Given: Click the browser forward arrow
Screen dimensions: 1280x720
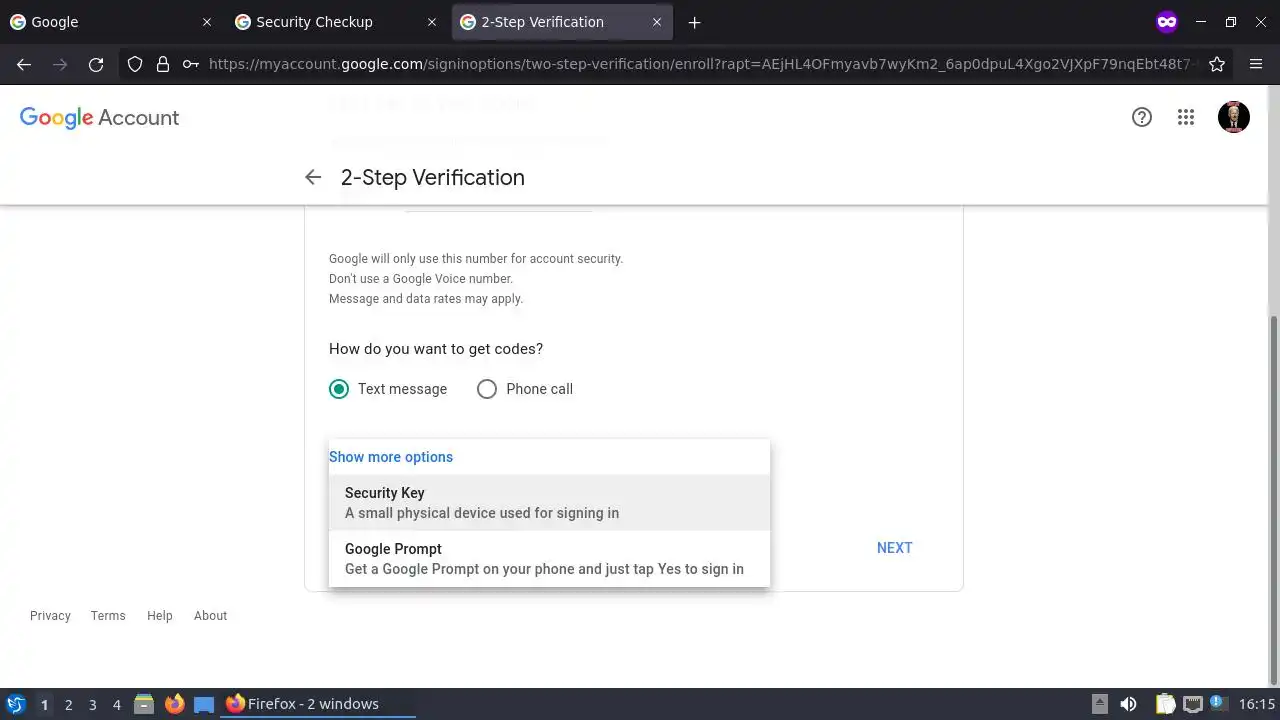Looking at the screenshot, I should (60, 64).
